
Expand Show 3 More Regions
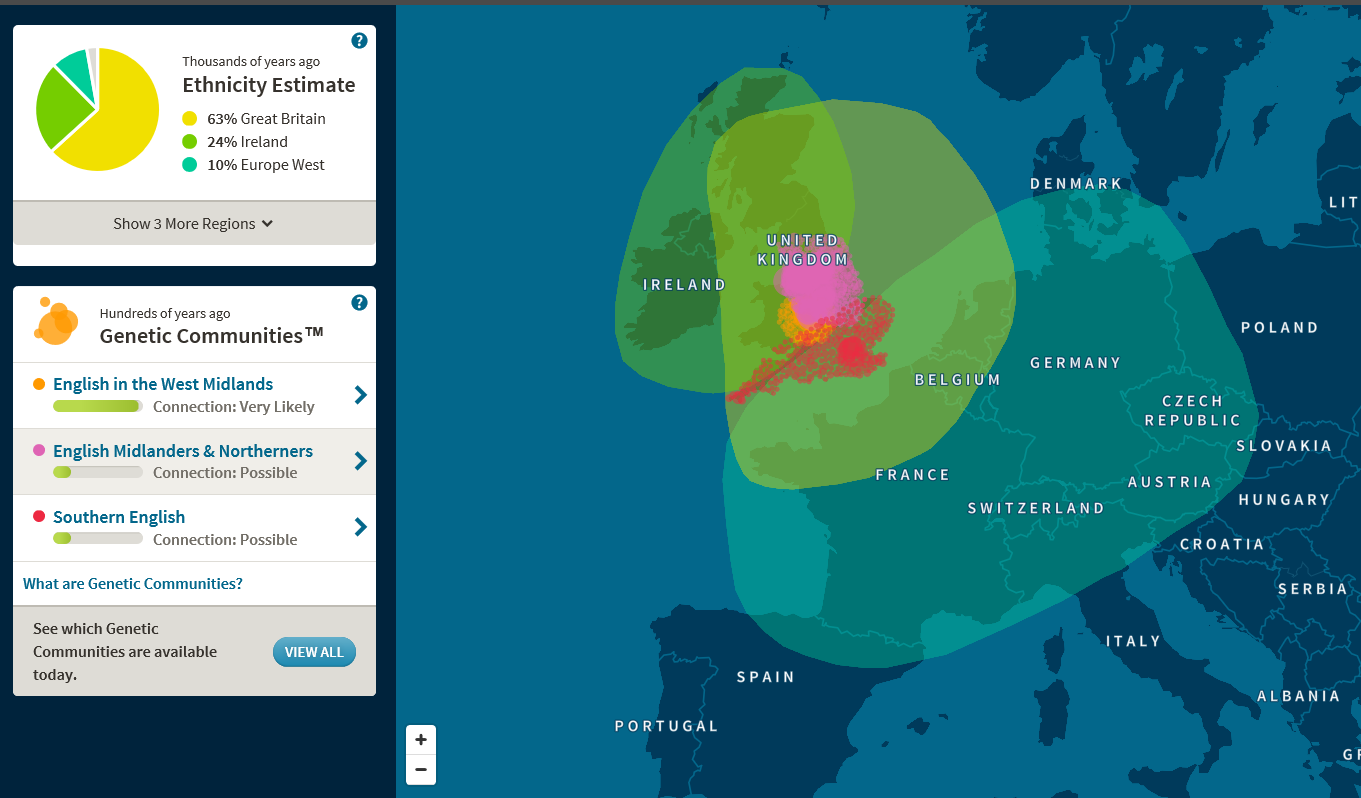tap(193, 223)
